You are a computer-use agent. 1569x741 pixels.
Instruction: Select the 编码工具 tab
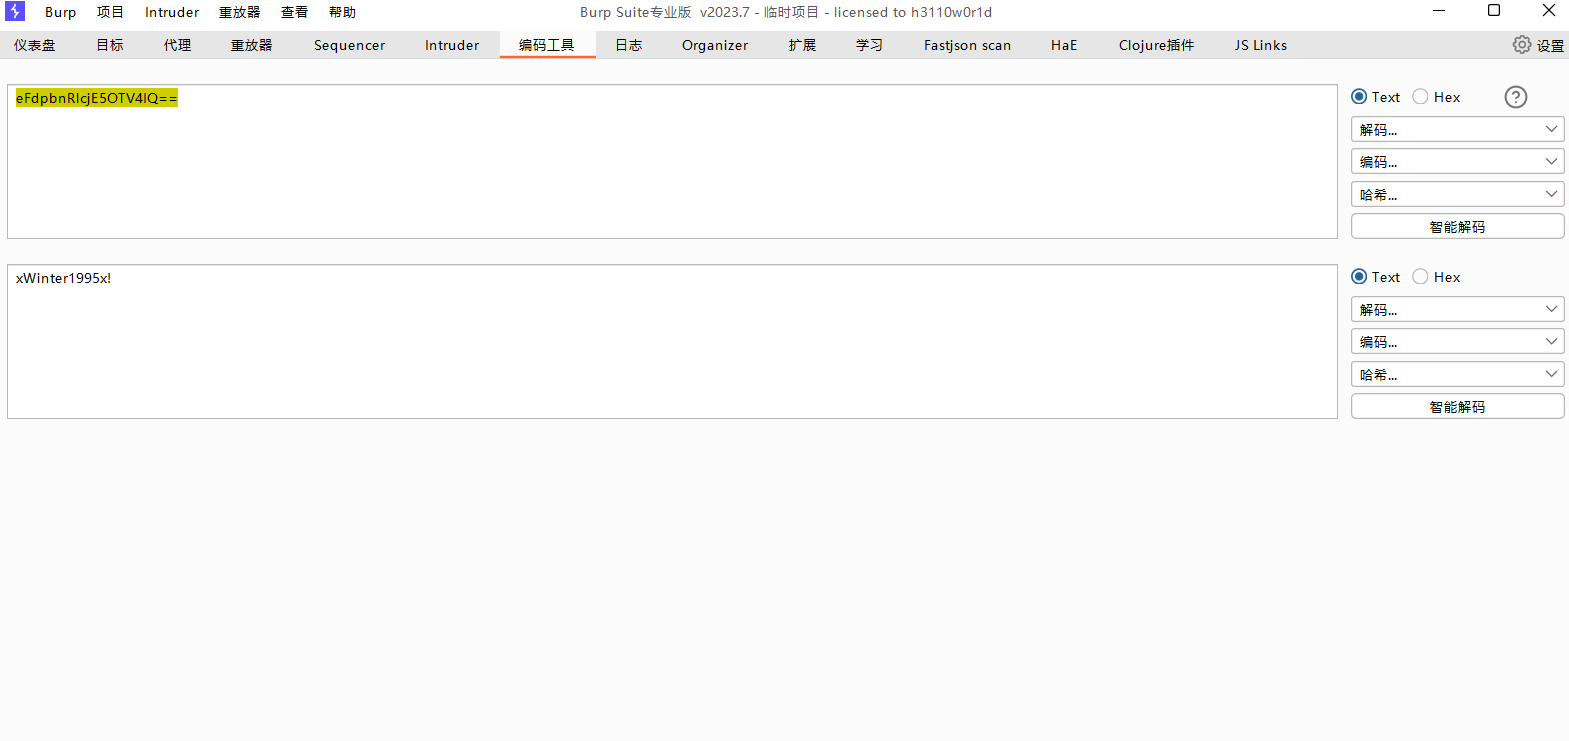[547, 45]
